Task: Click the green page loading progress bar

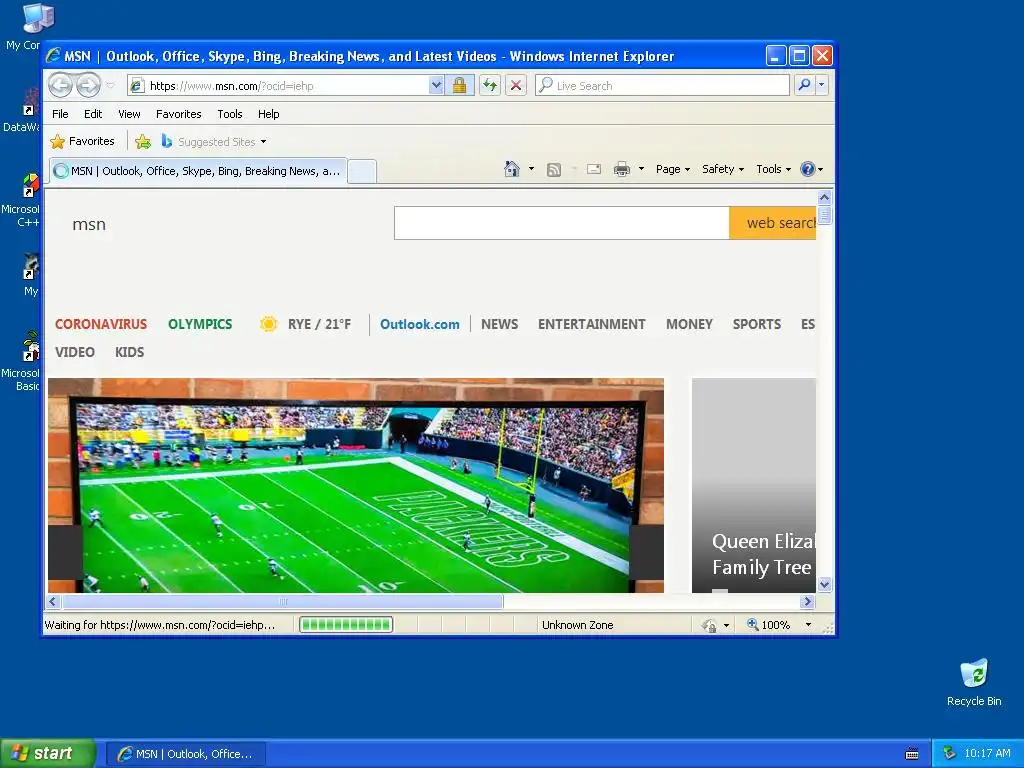Action: click(x=346, y=625)
